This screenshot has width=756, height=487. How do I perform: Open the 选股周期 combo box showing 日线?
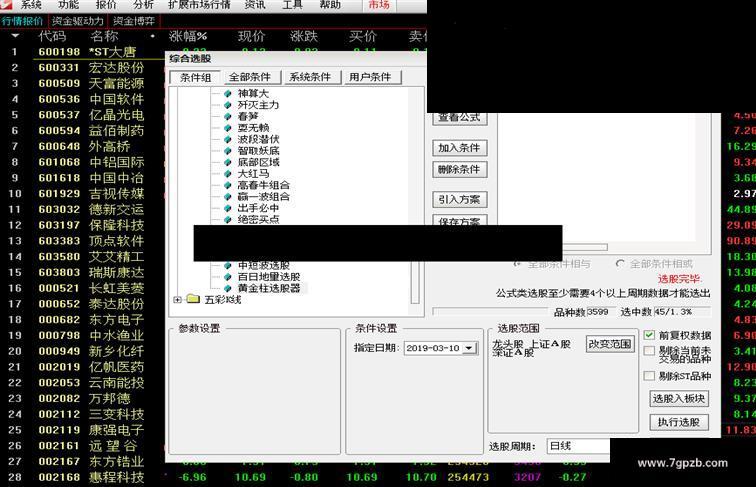(x=579, y=446)
